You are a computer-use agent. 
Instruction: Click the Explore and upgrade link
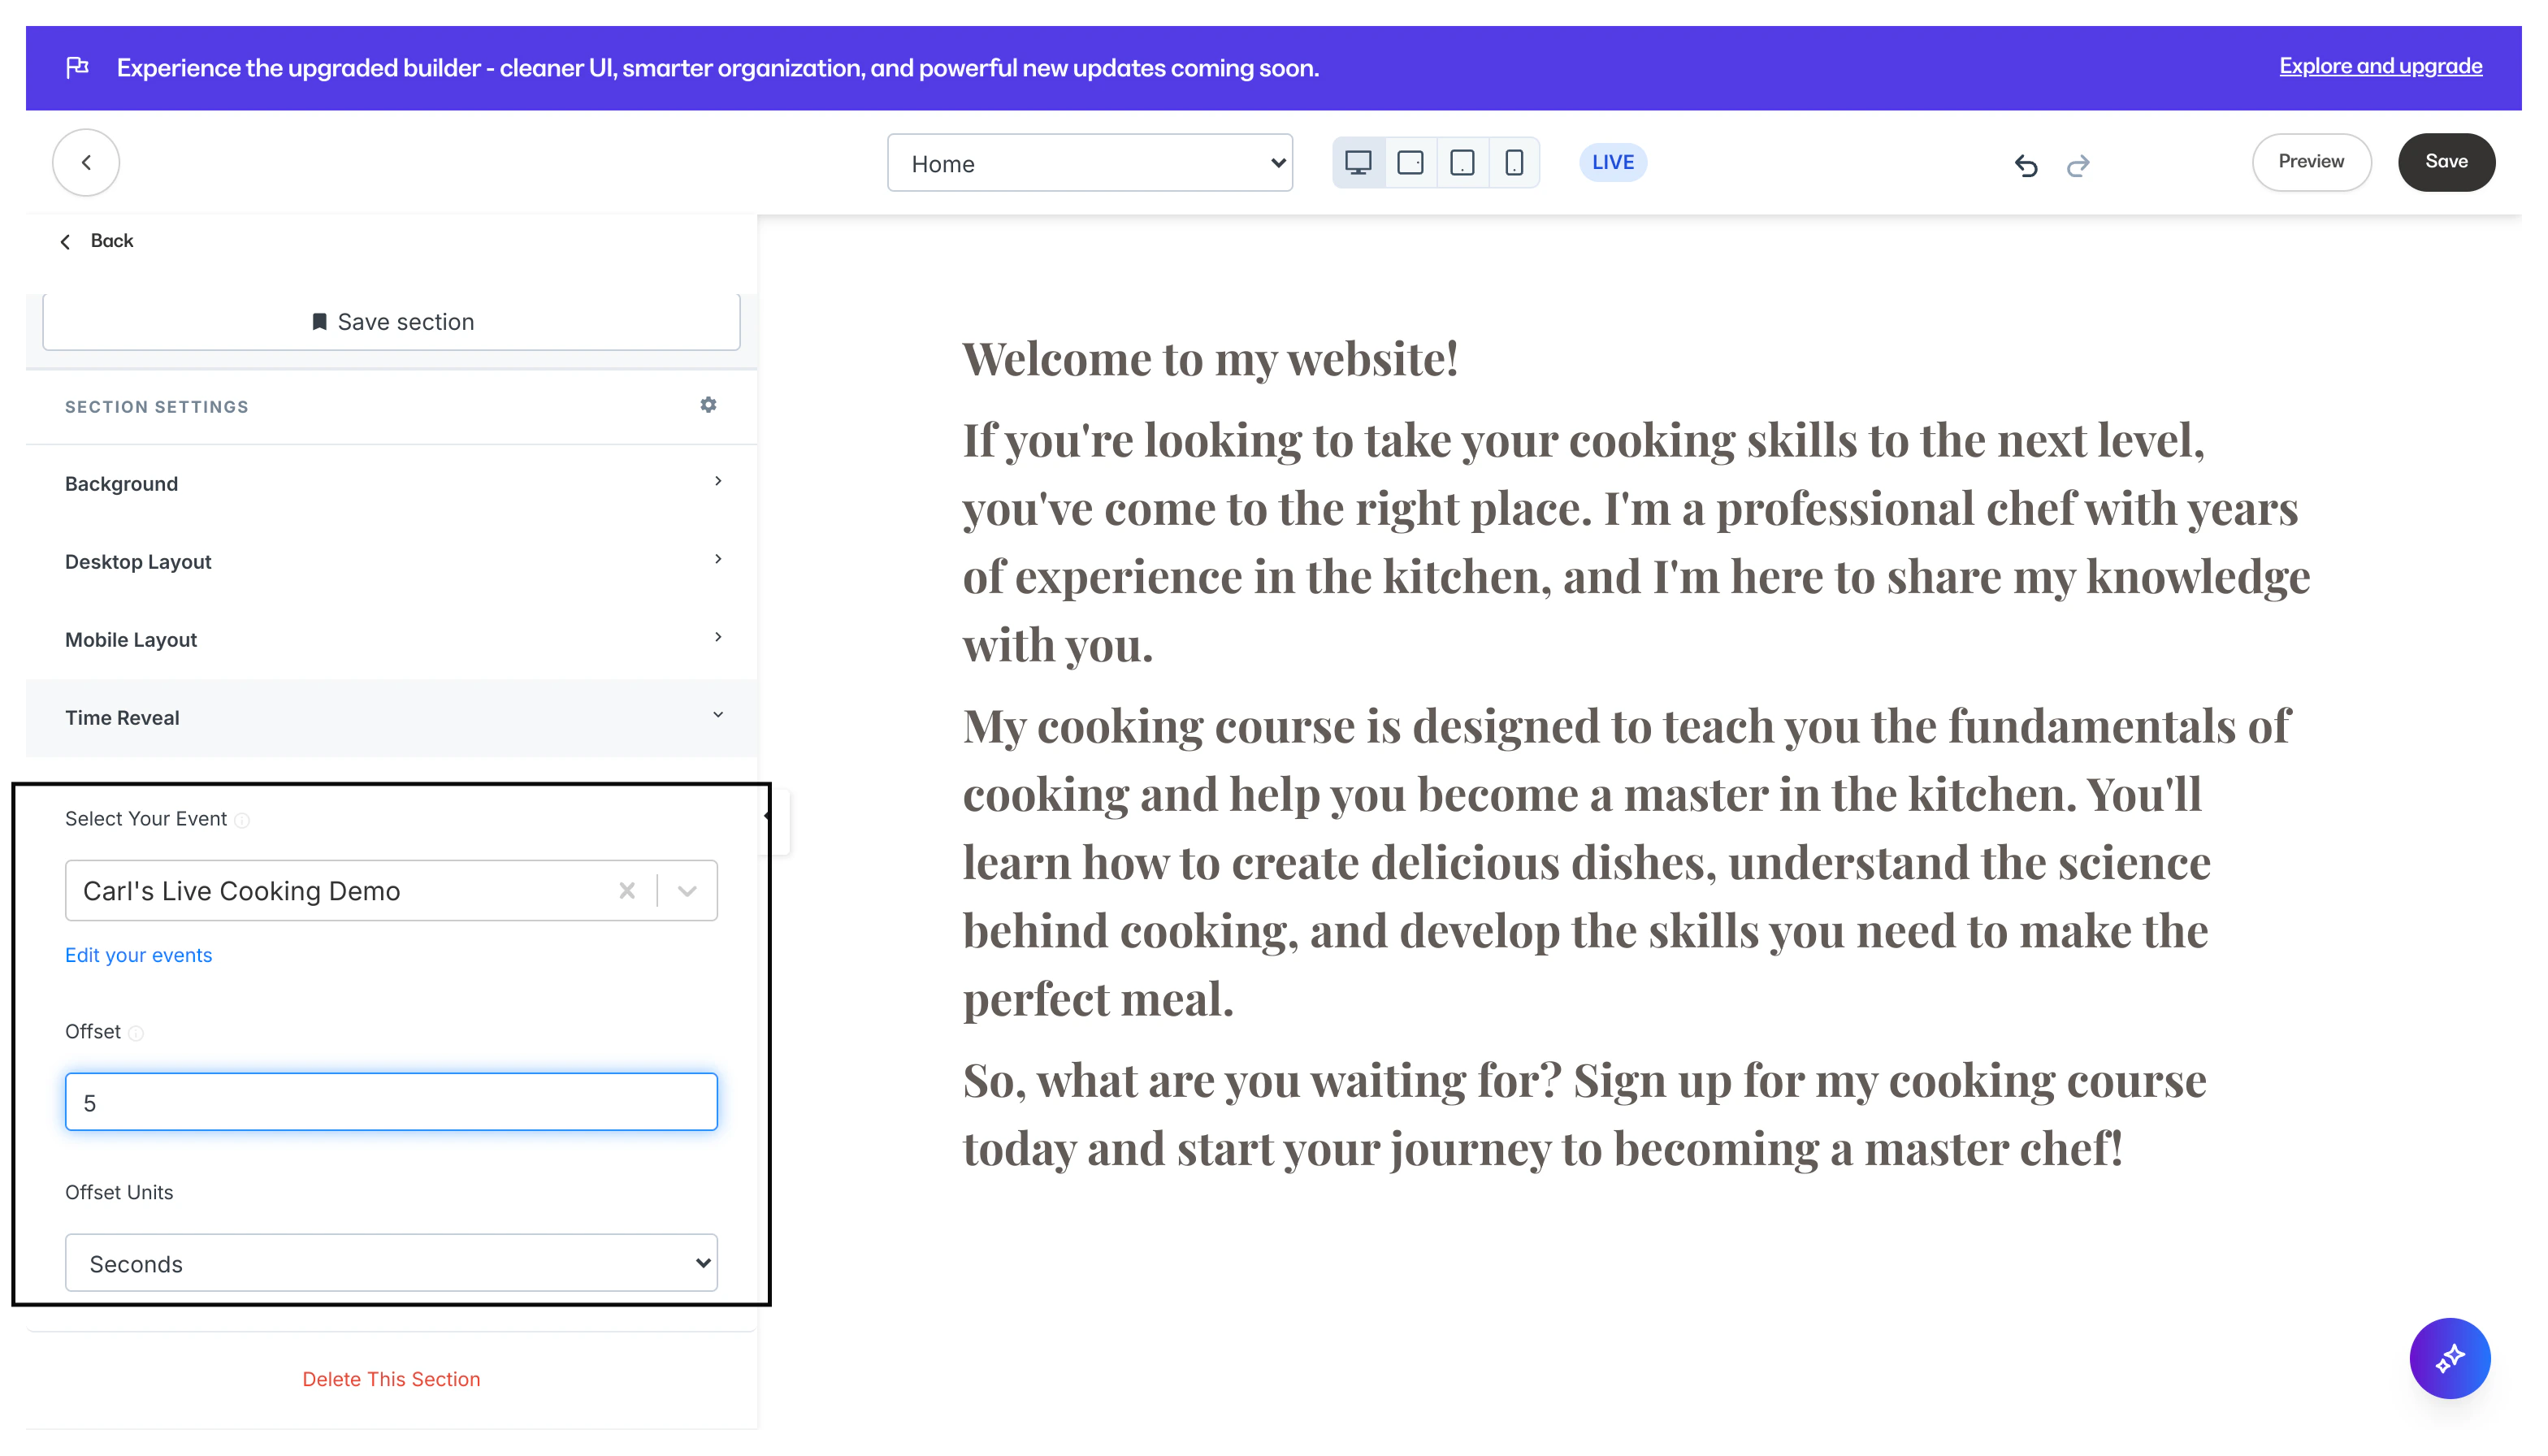[2380, 66]
